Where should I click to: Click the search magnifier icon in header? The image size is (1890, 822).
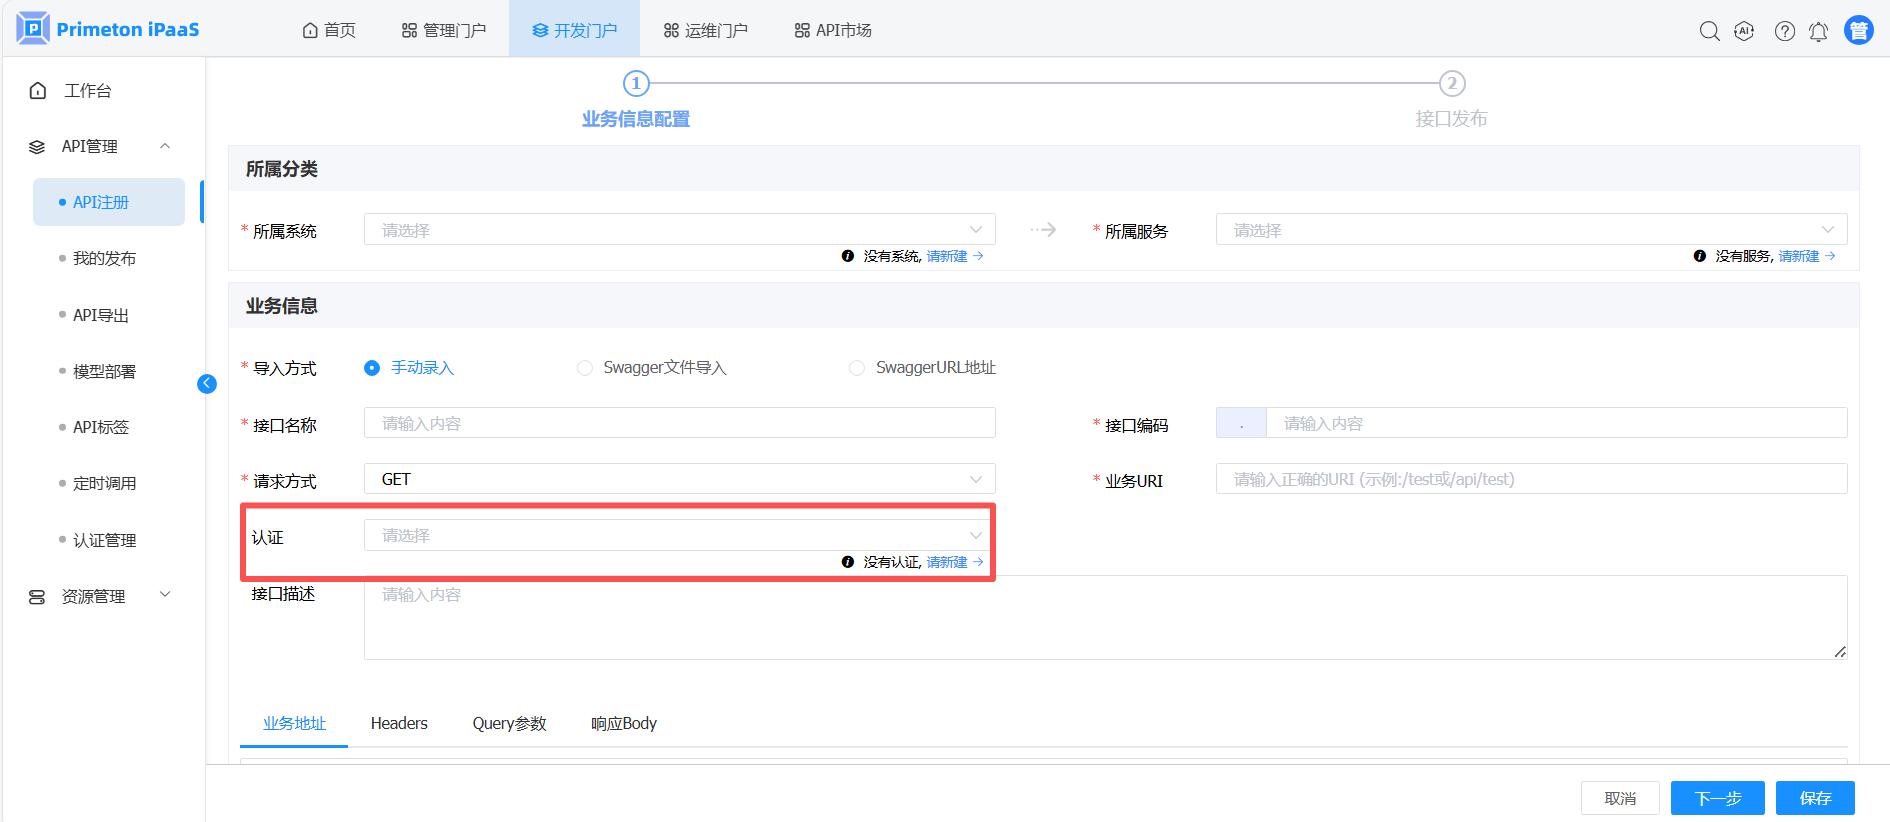[1709, 31]
